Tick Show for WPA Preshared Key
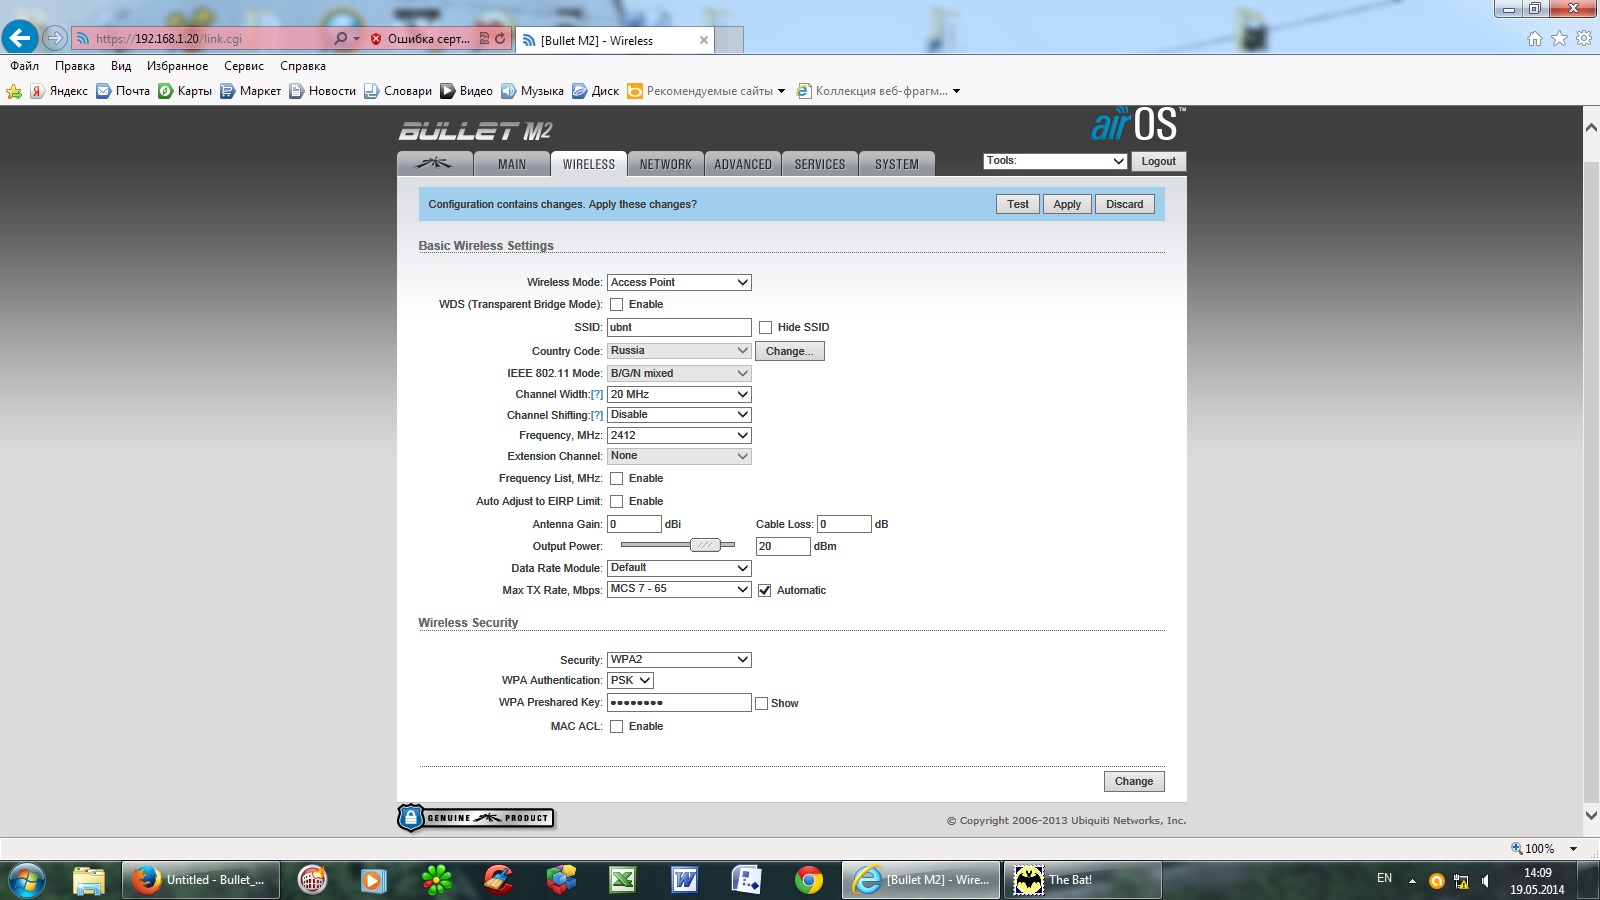This screenshot has height=900, width=1600. 762,704
